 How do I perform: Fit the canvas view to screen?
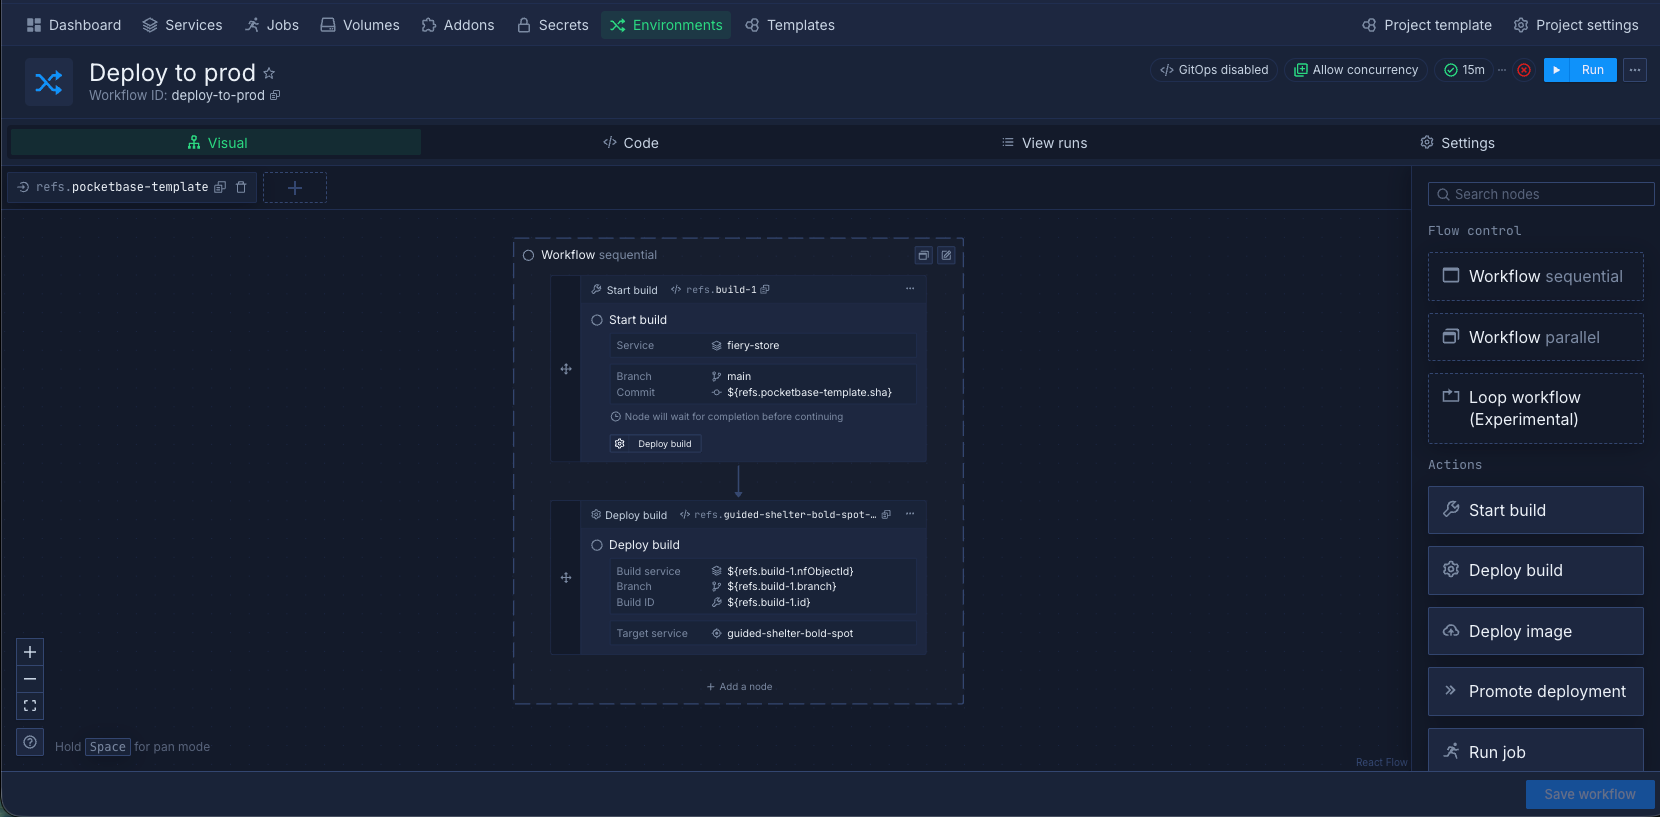coord(30,706)
